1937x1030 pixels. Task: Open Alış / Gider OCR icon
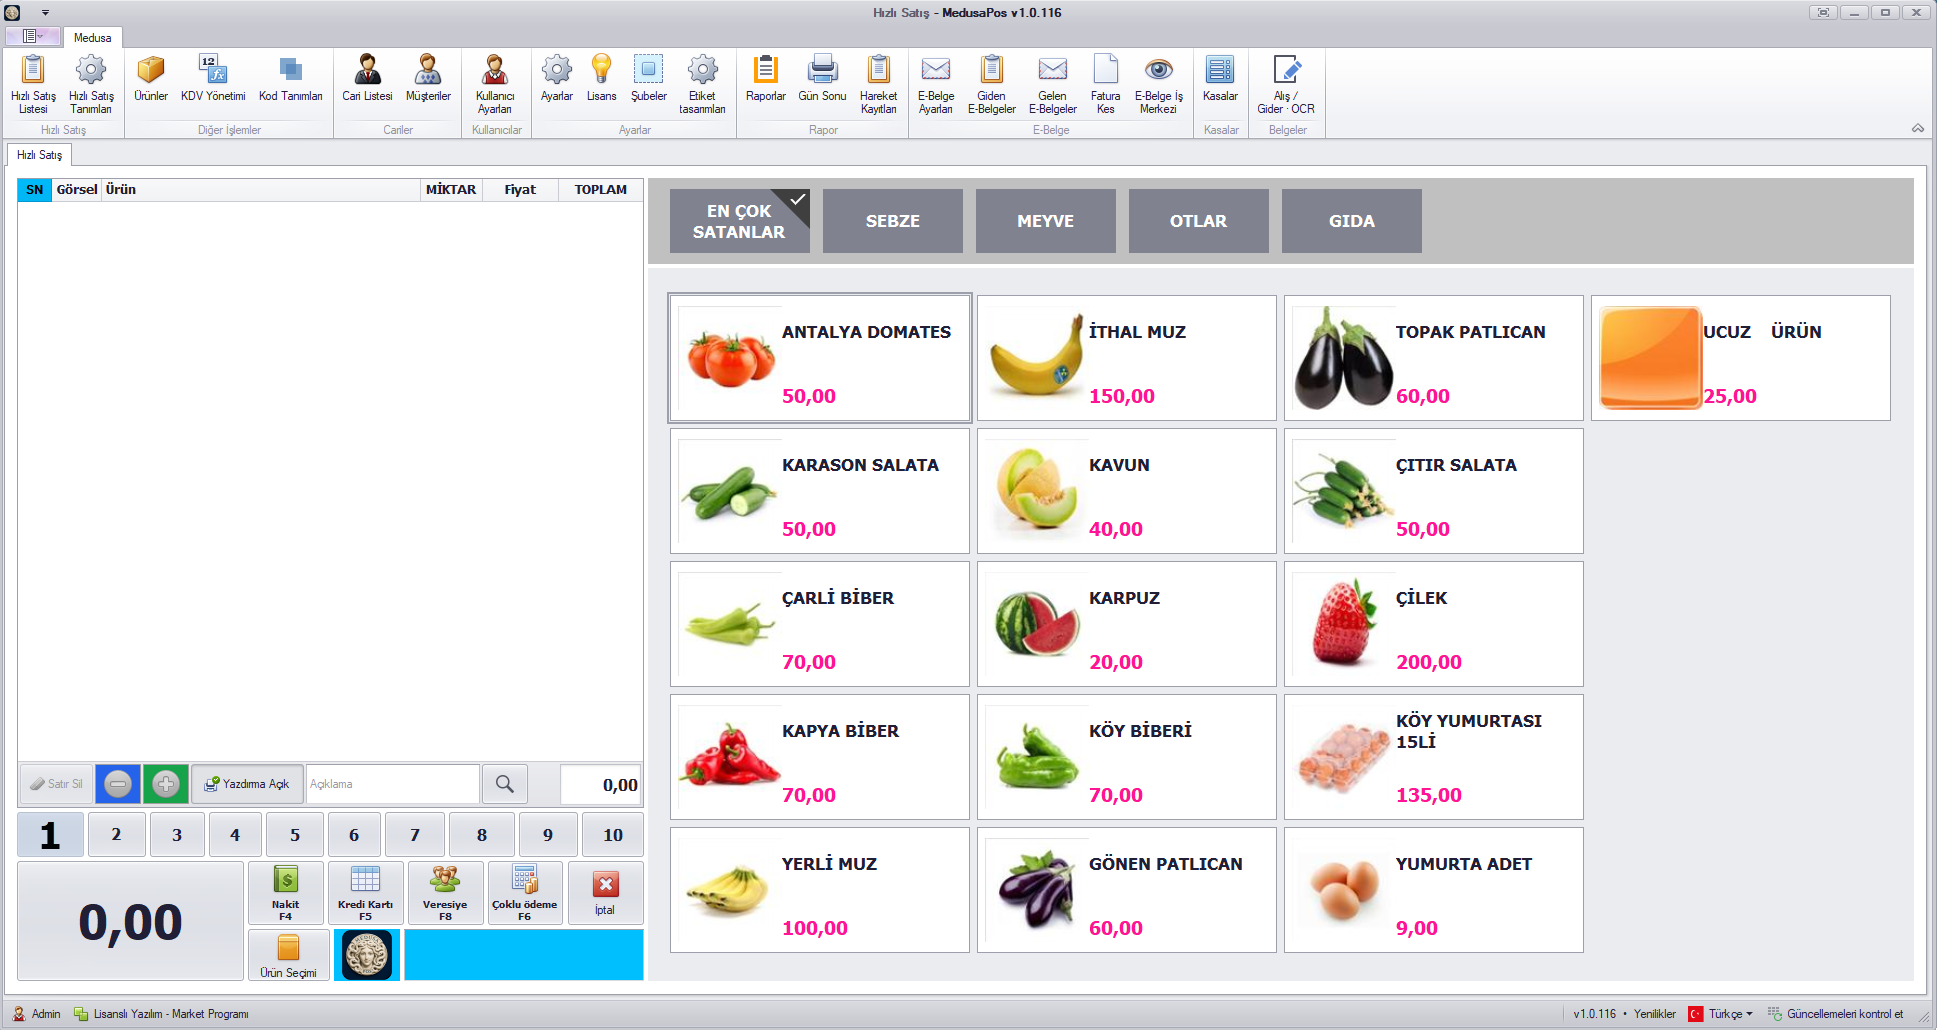(x=1286, y=84)
